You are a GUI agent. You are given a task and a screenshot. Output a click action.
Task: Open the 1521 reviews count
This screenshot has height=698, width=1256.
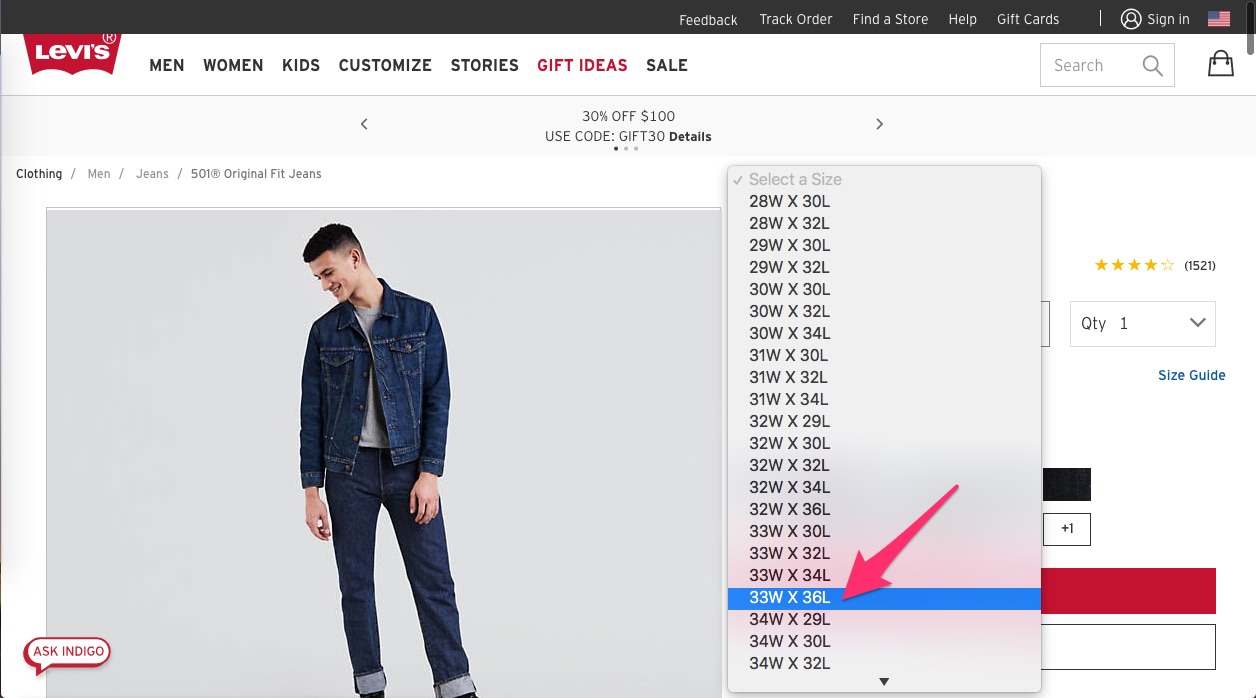1200,266
